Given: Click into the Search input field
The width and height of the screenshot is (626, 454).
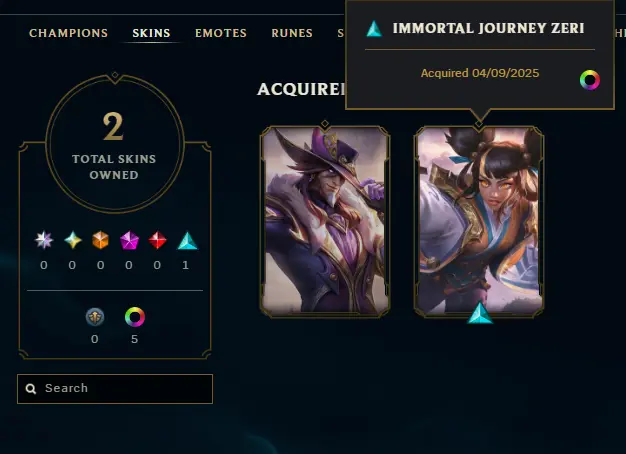Looking at the screenshot, I should 115,389.
